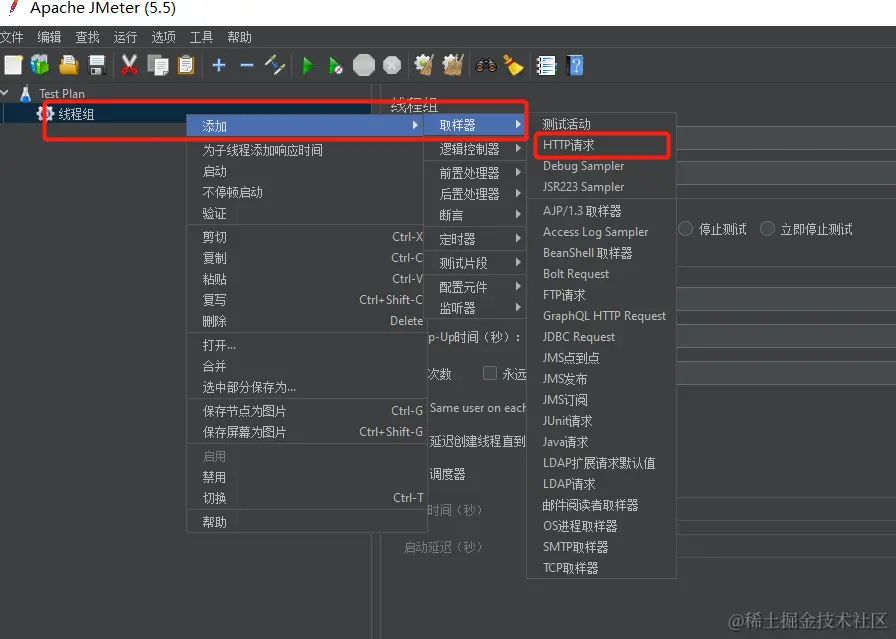Expand the 逻辑控制器 submenu
The width and height of the screenshot is (896, 639).
pyautogui.click(x=474, y=149)
